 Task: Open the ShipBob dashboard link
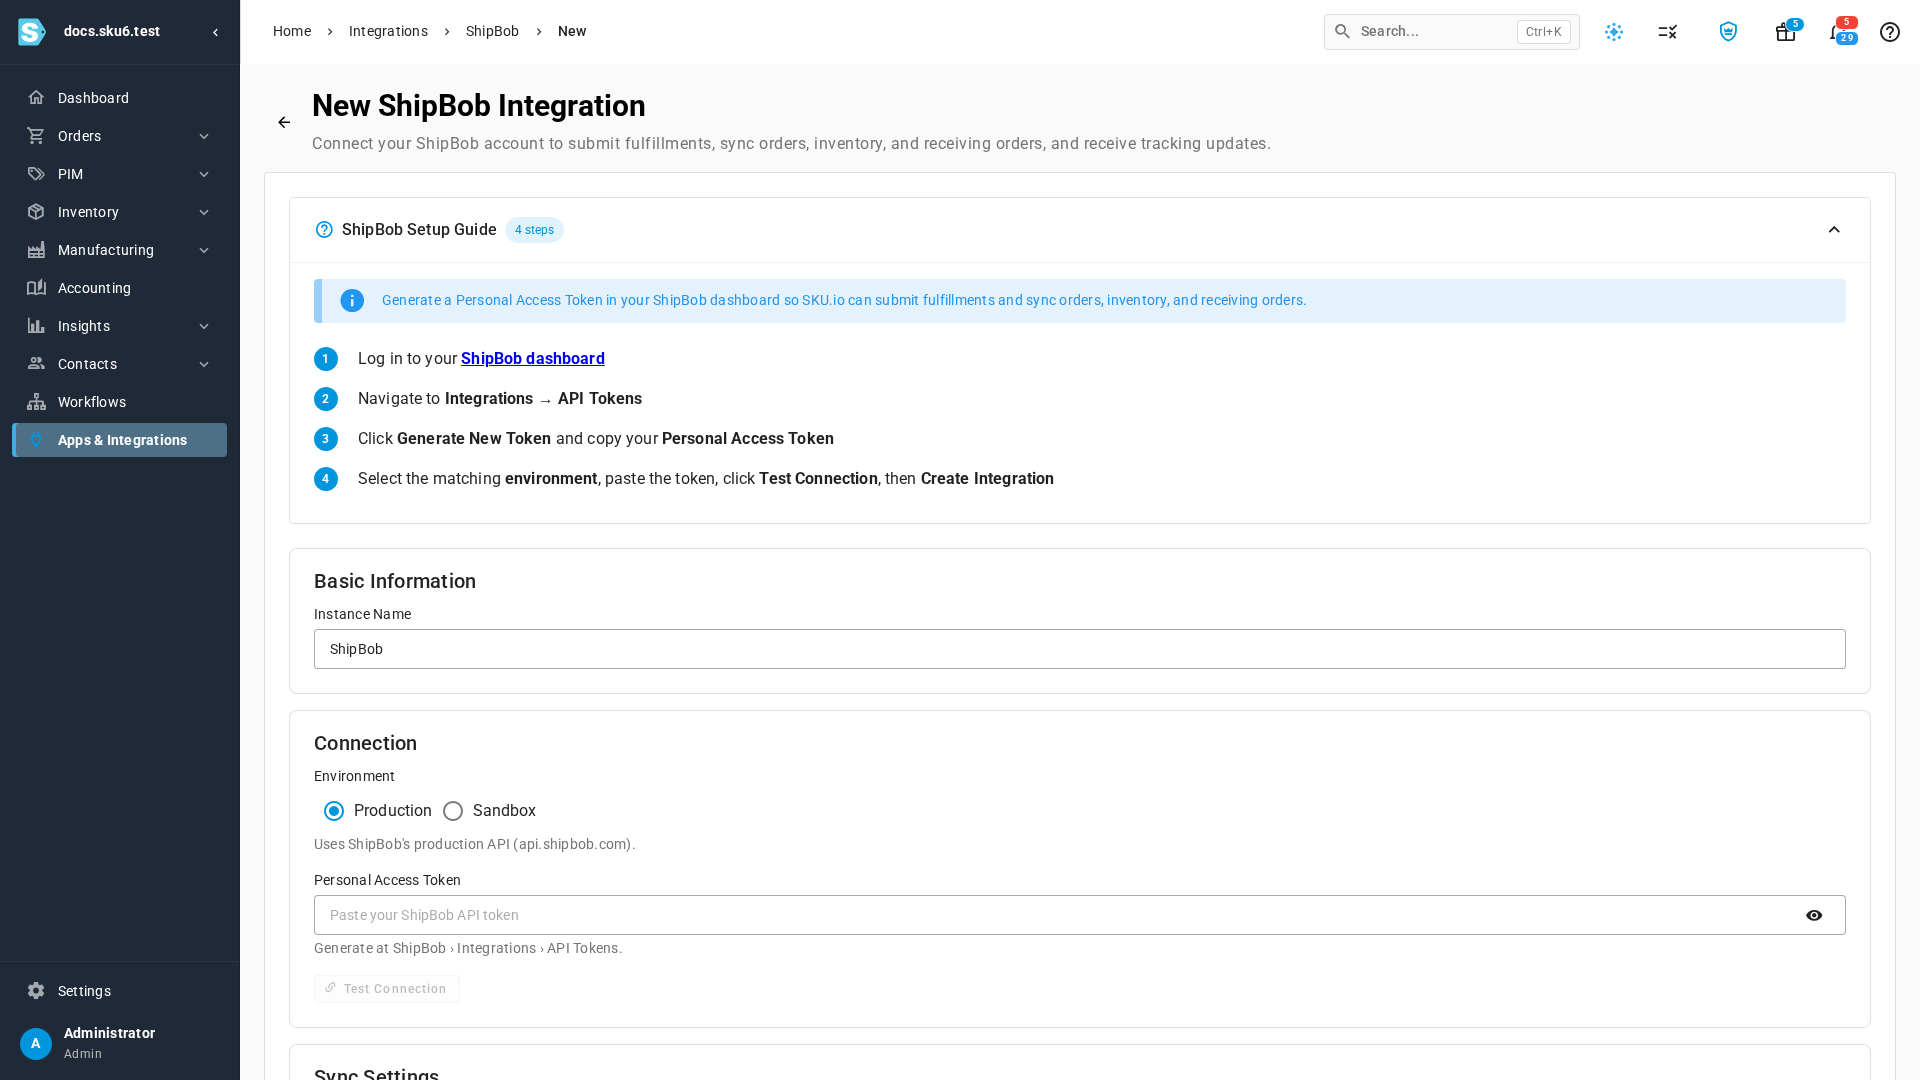(533, 359)
